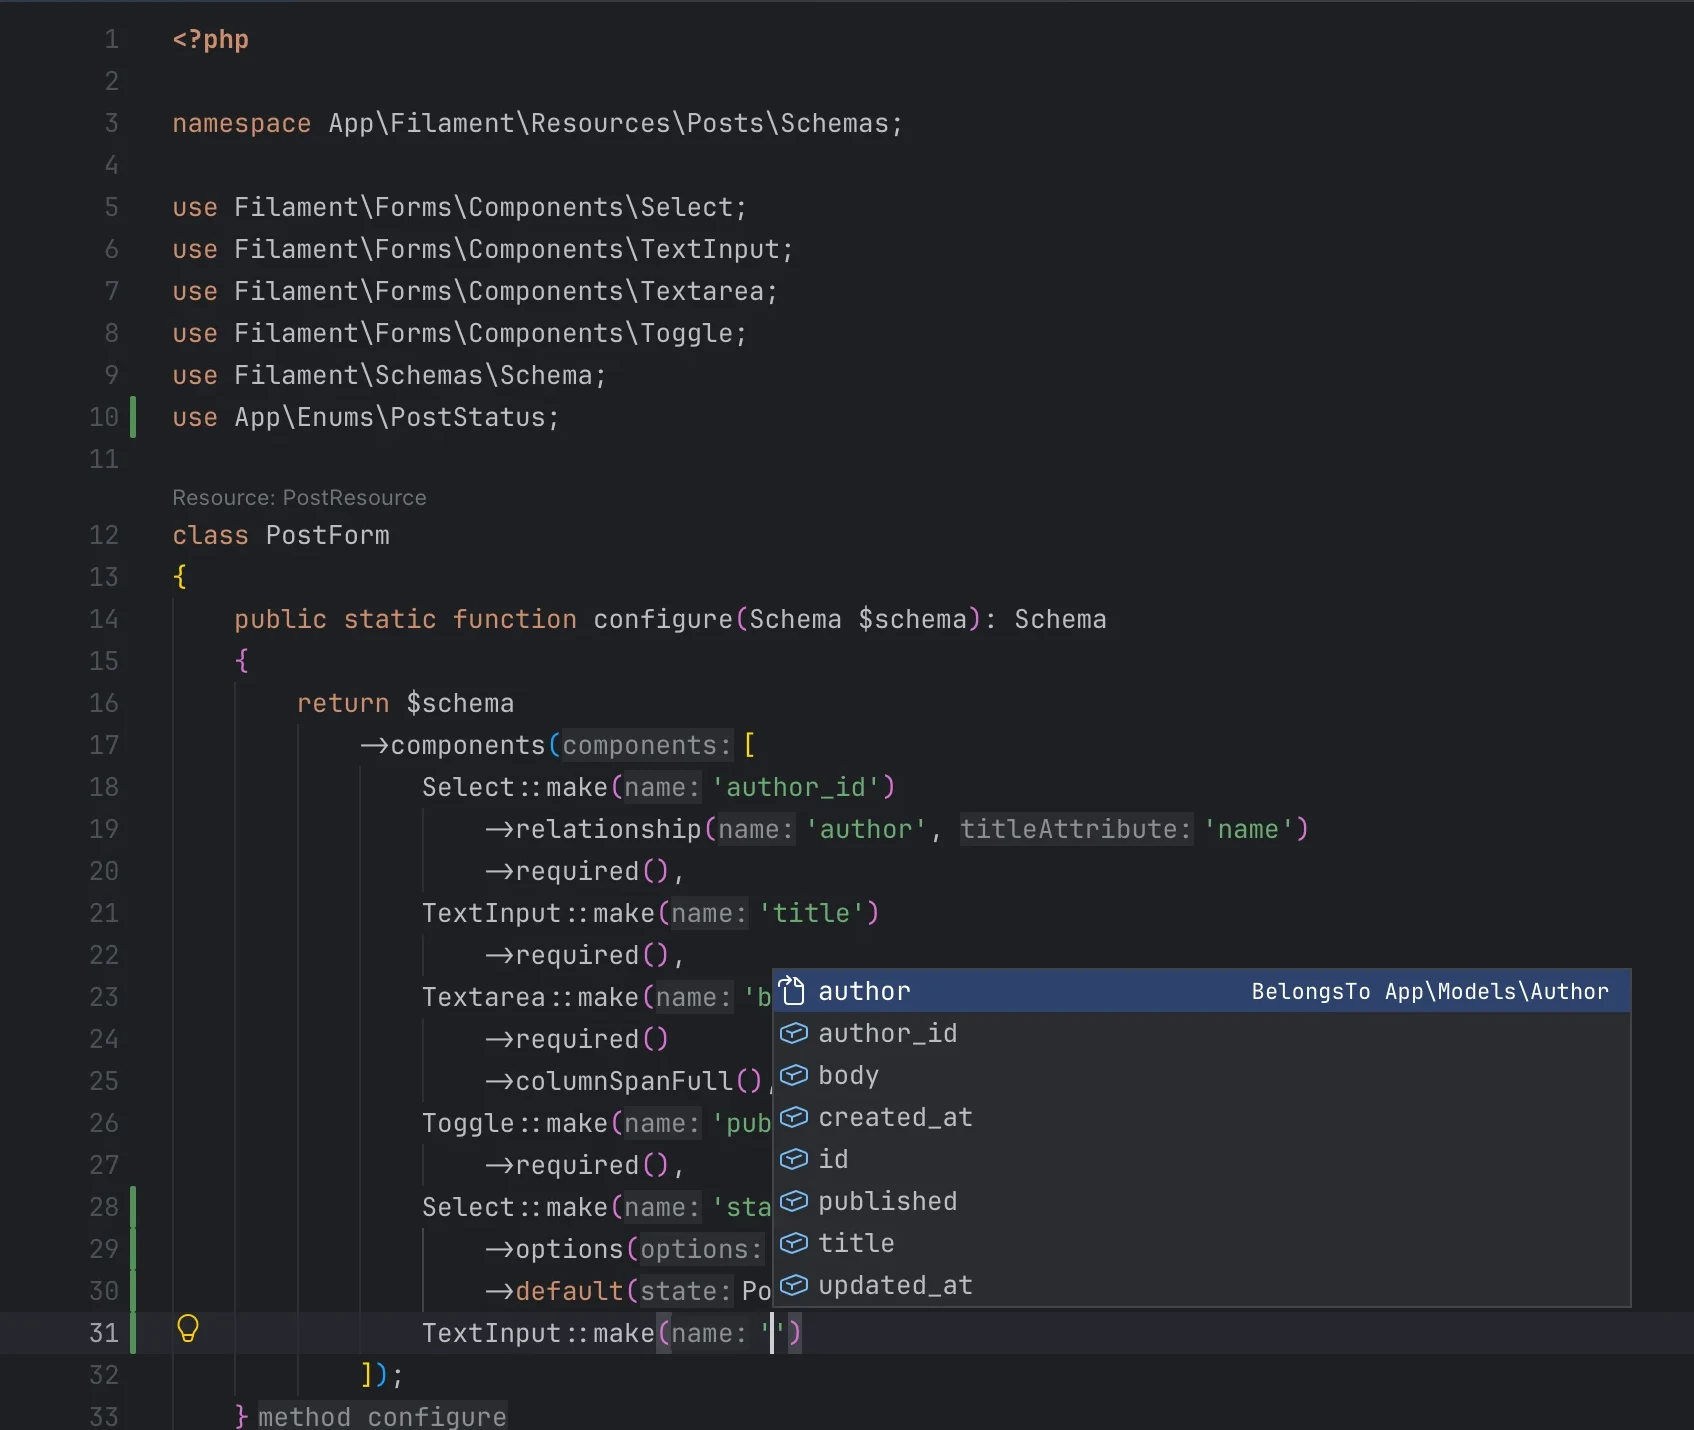Choose 'author' from the autocomplete popup
The height and width of the screenshot is (1430, 1694).
tap(1202, 991)
